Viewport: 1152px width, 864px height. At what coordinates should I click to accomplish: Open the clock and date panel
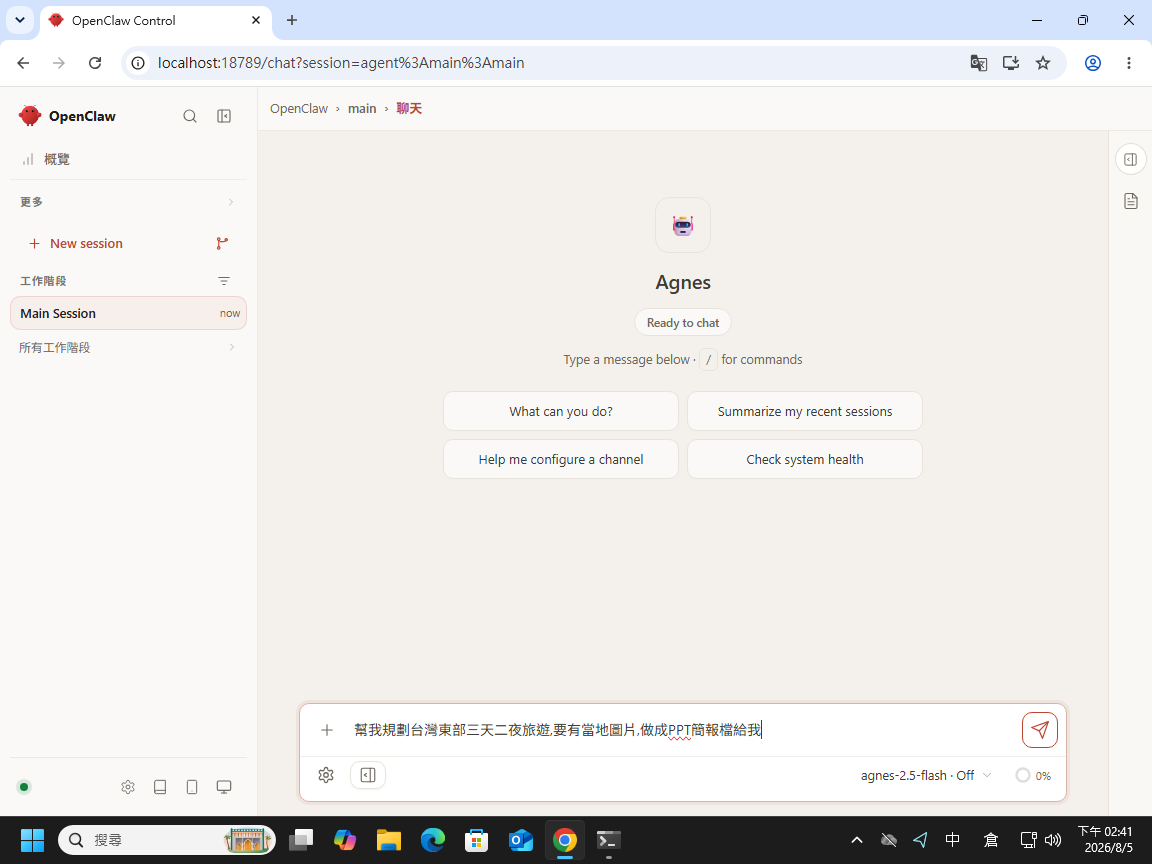1105,840
